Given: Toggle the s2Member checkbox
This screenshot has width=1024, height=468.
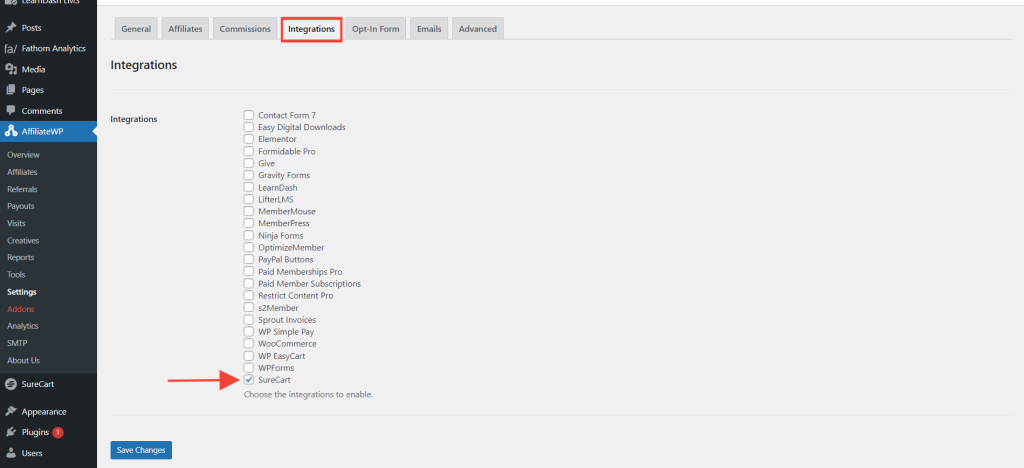Looking at the screenshot, I should coord(249,307).
